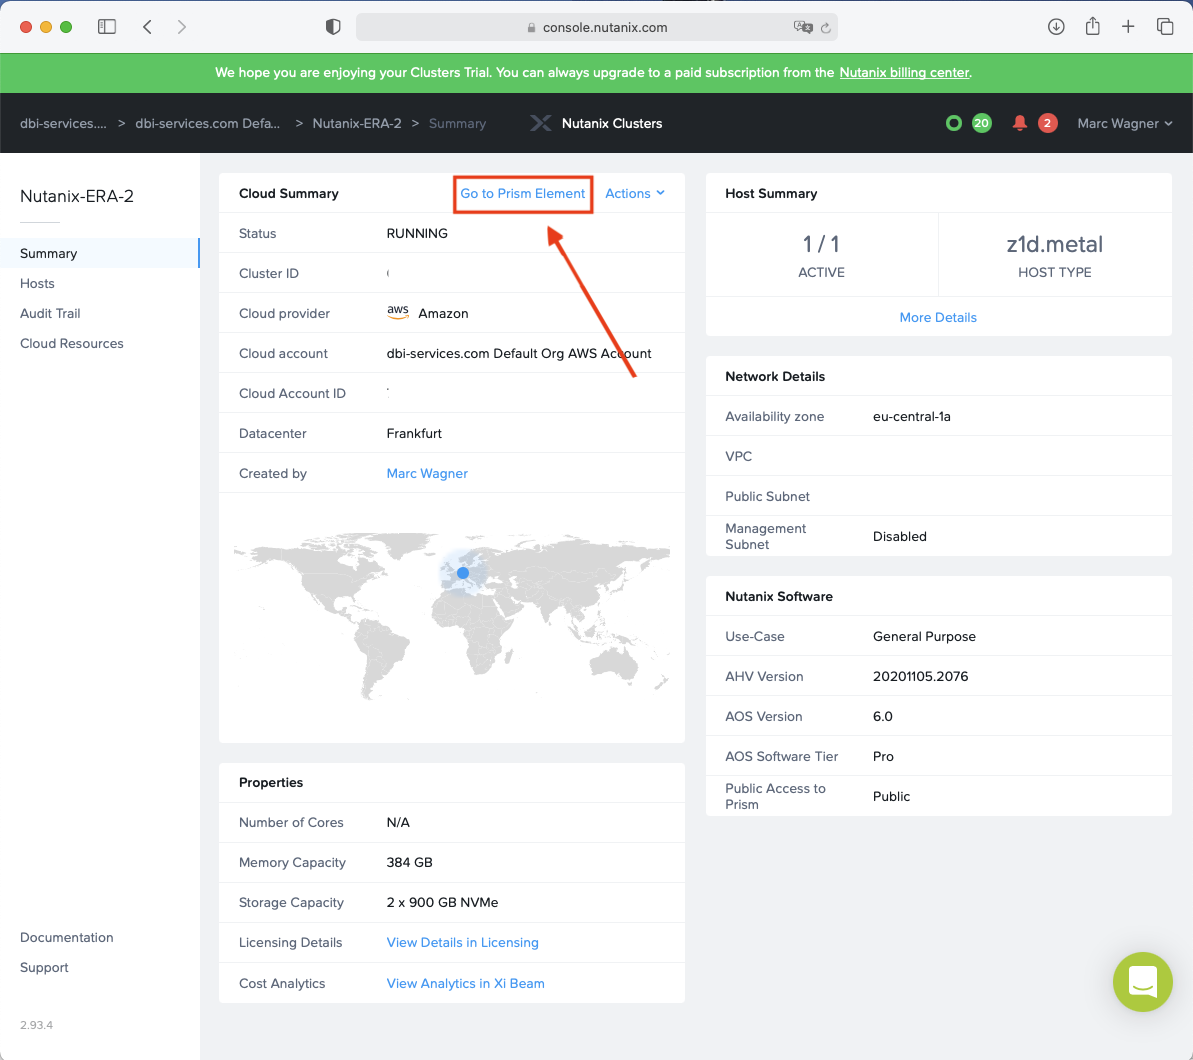Open Documentation link in sidebar
Viewport: 1193px width, 1060px height.
pyautogui.click(x=67, y=937)
